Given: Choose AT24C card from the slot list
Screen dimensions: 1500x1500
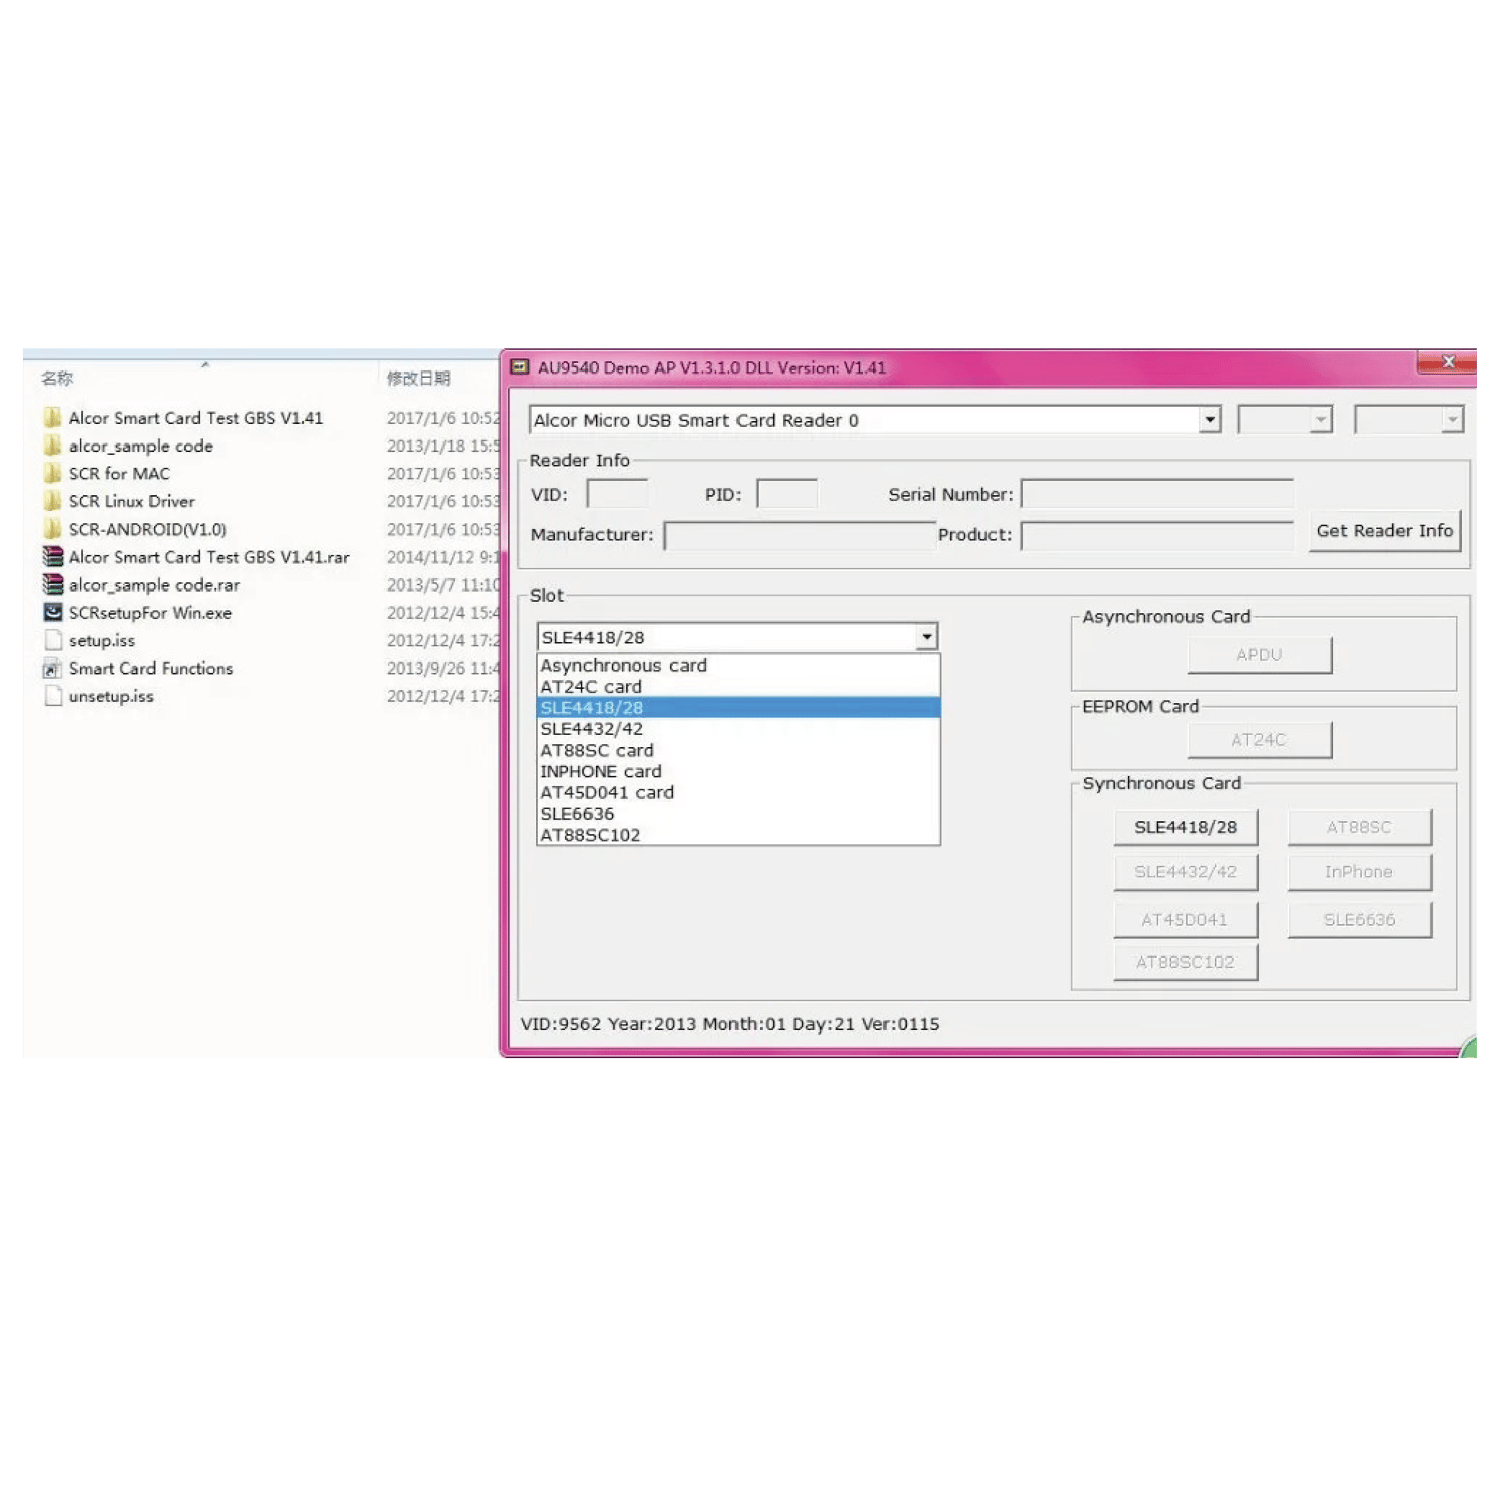Looking at the screenshot, I should (x=738, y=687).
